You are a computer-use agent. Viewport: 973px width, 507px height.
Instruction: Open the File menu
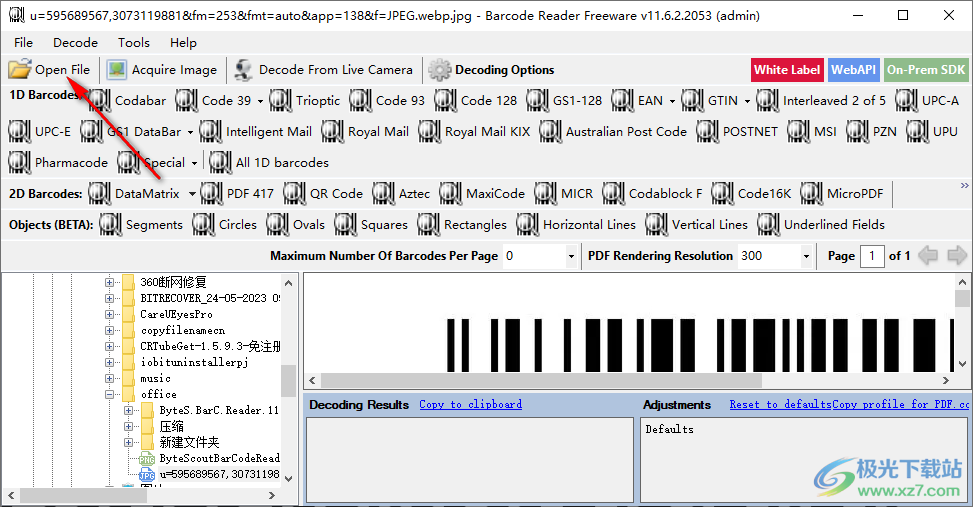(24, 43)
